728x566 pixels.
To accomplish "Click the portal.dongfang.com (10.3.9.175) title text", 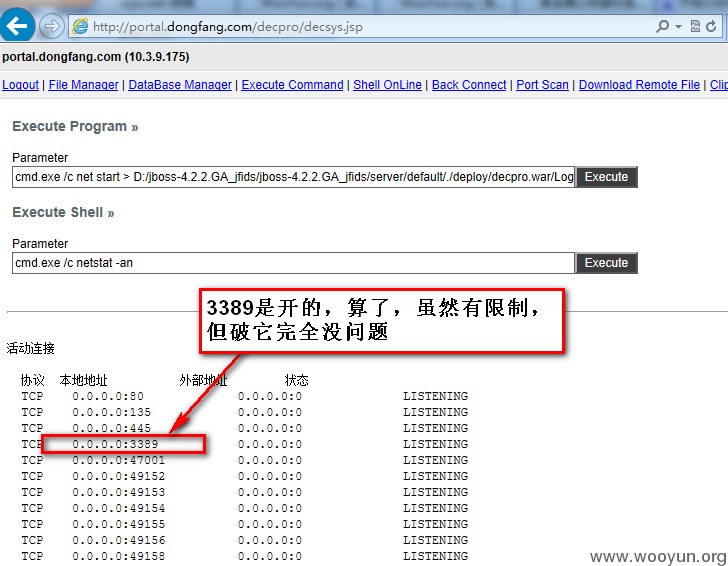I will (96, 57).
